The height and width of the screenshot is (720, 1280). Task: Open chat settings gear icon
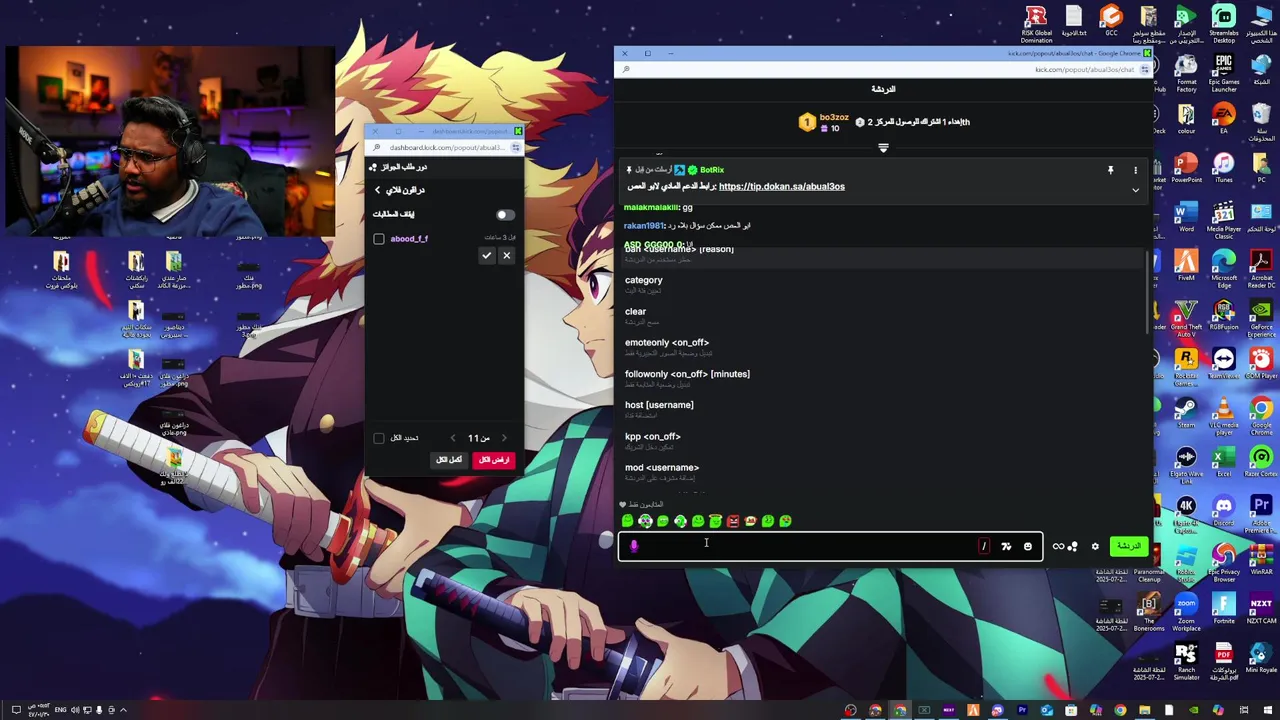[x=1095, y=546]
